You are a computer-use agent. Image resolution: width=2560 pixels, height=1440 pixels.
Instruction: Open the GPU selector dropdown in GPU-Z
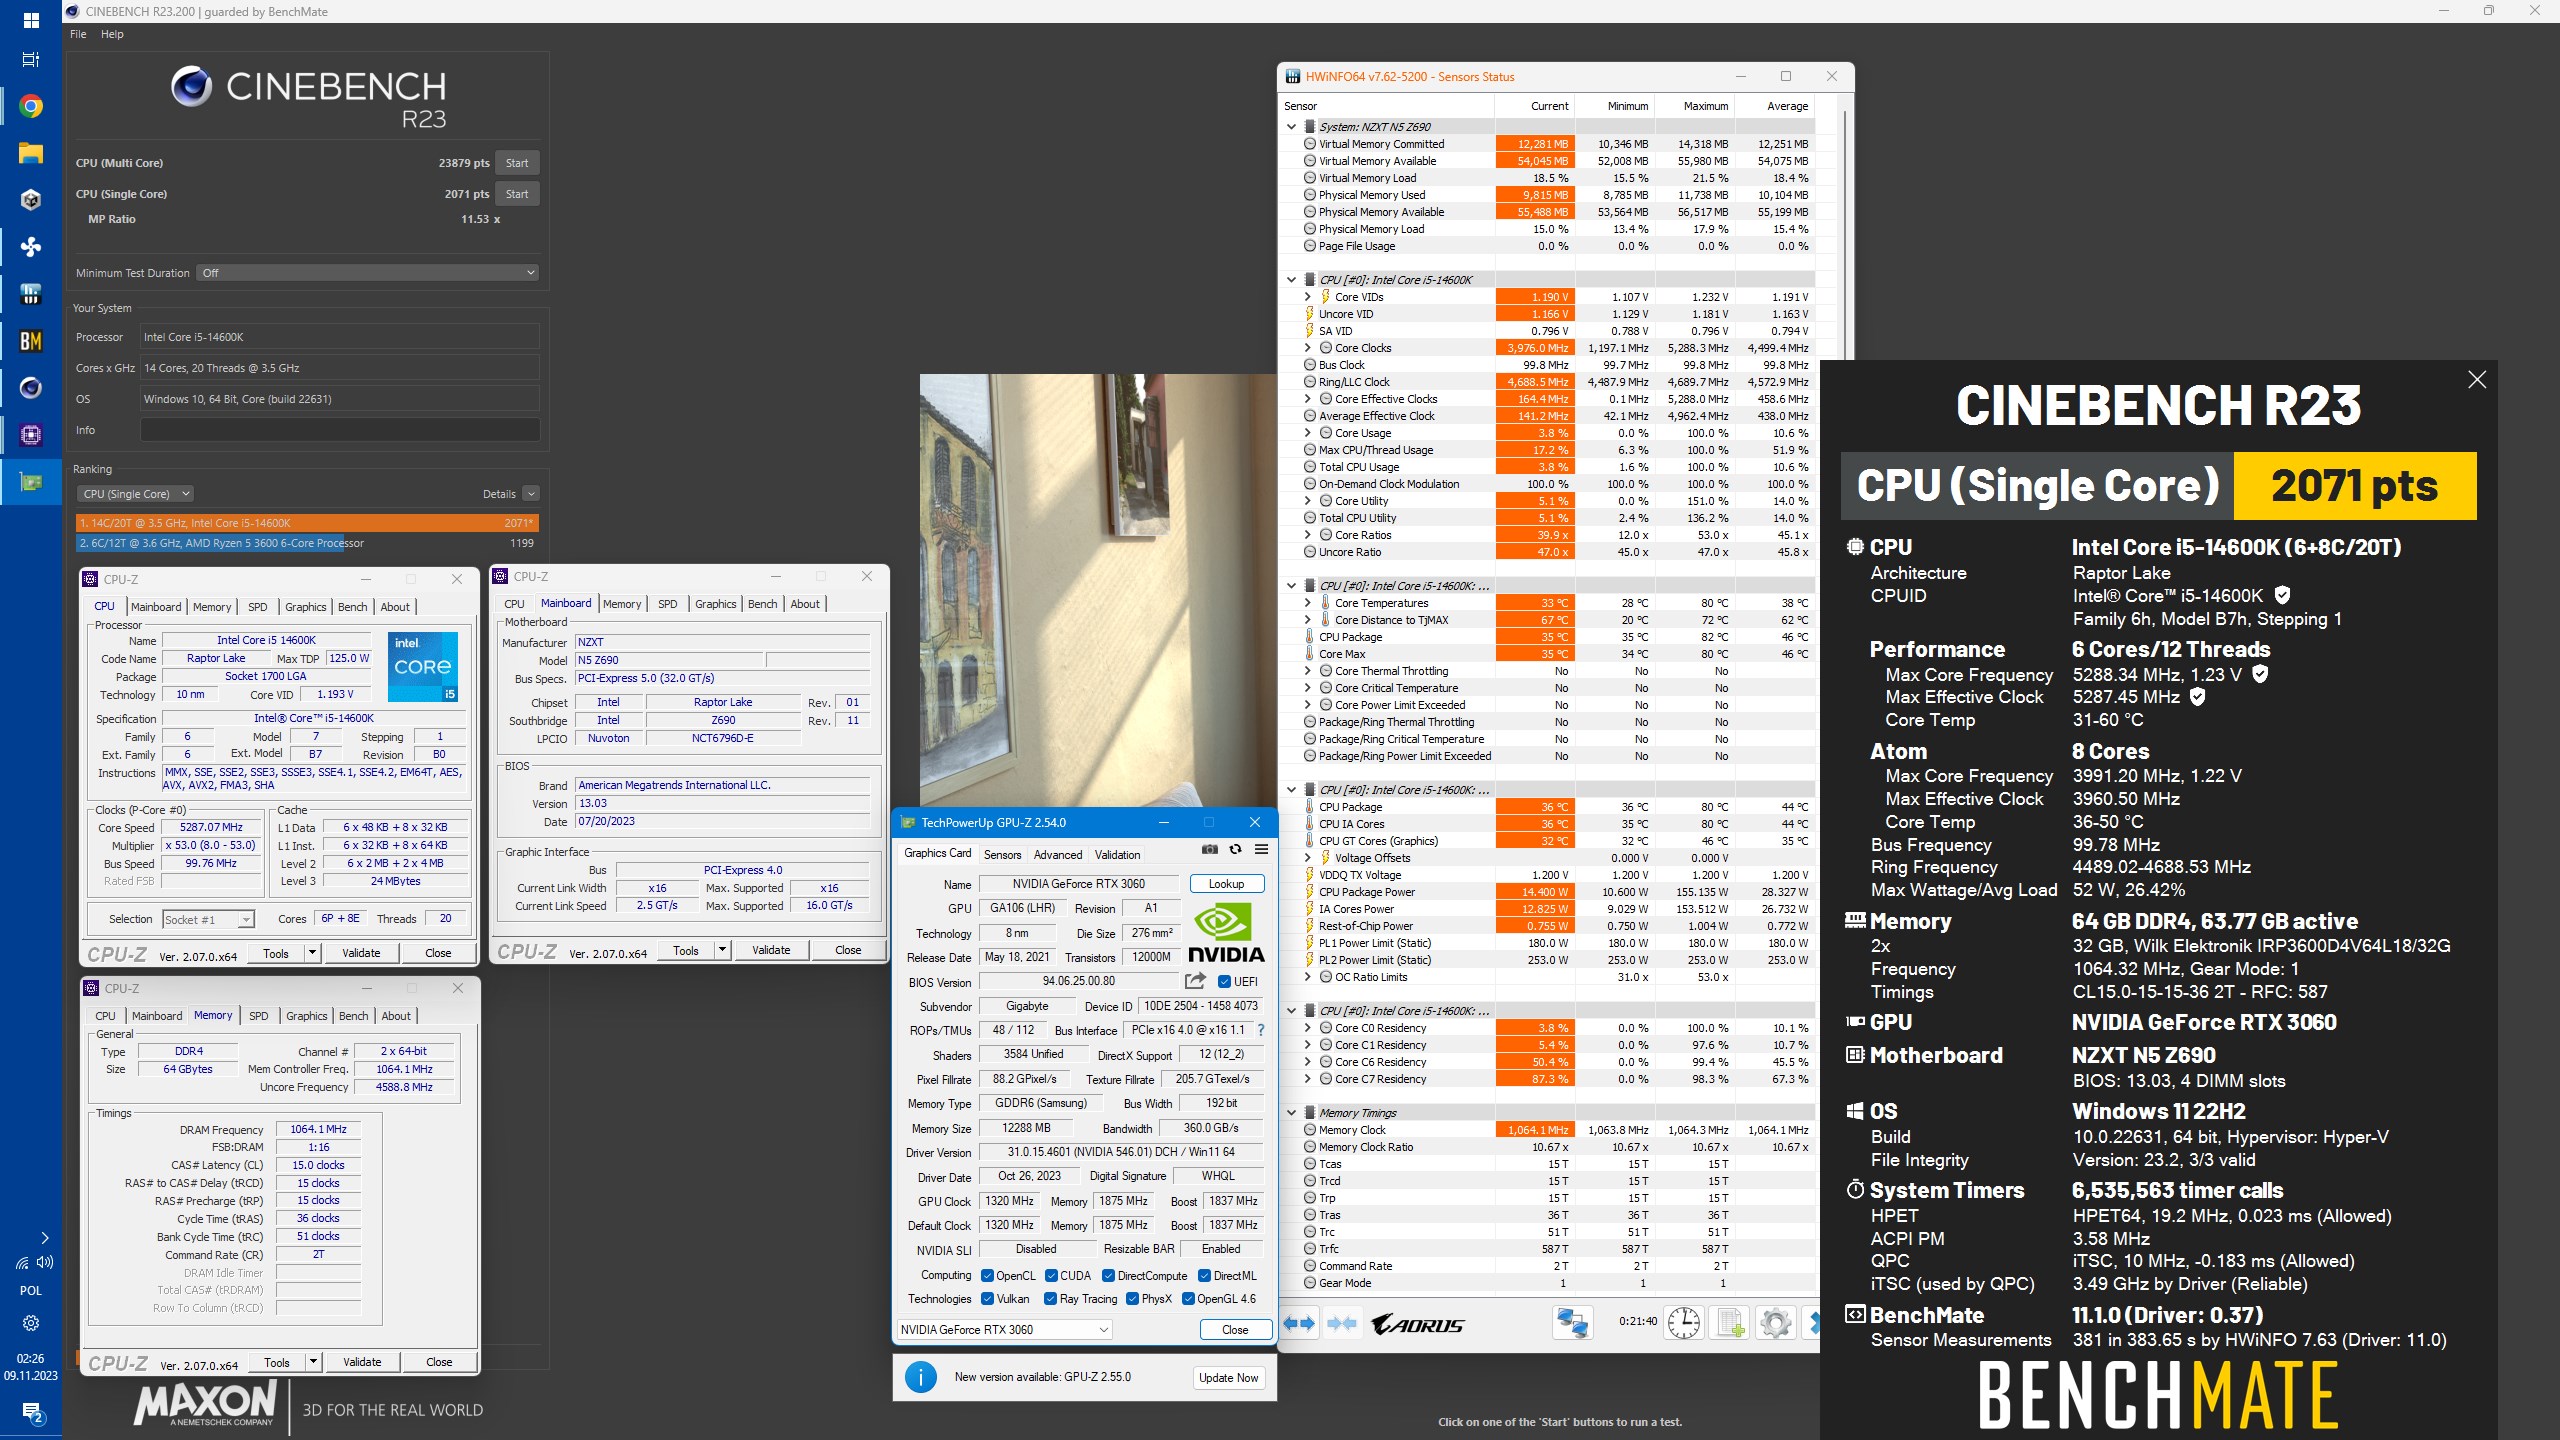point(1004,1329)
